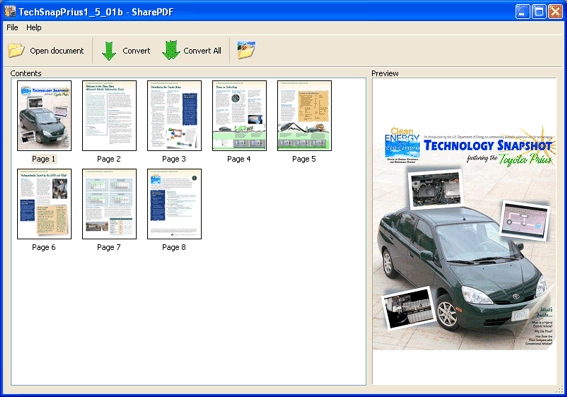The width and height of the screenshot is (567, 397).
Task: Click the Convert text label
Action: [x=136, y=51]
